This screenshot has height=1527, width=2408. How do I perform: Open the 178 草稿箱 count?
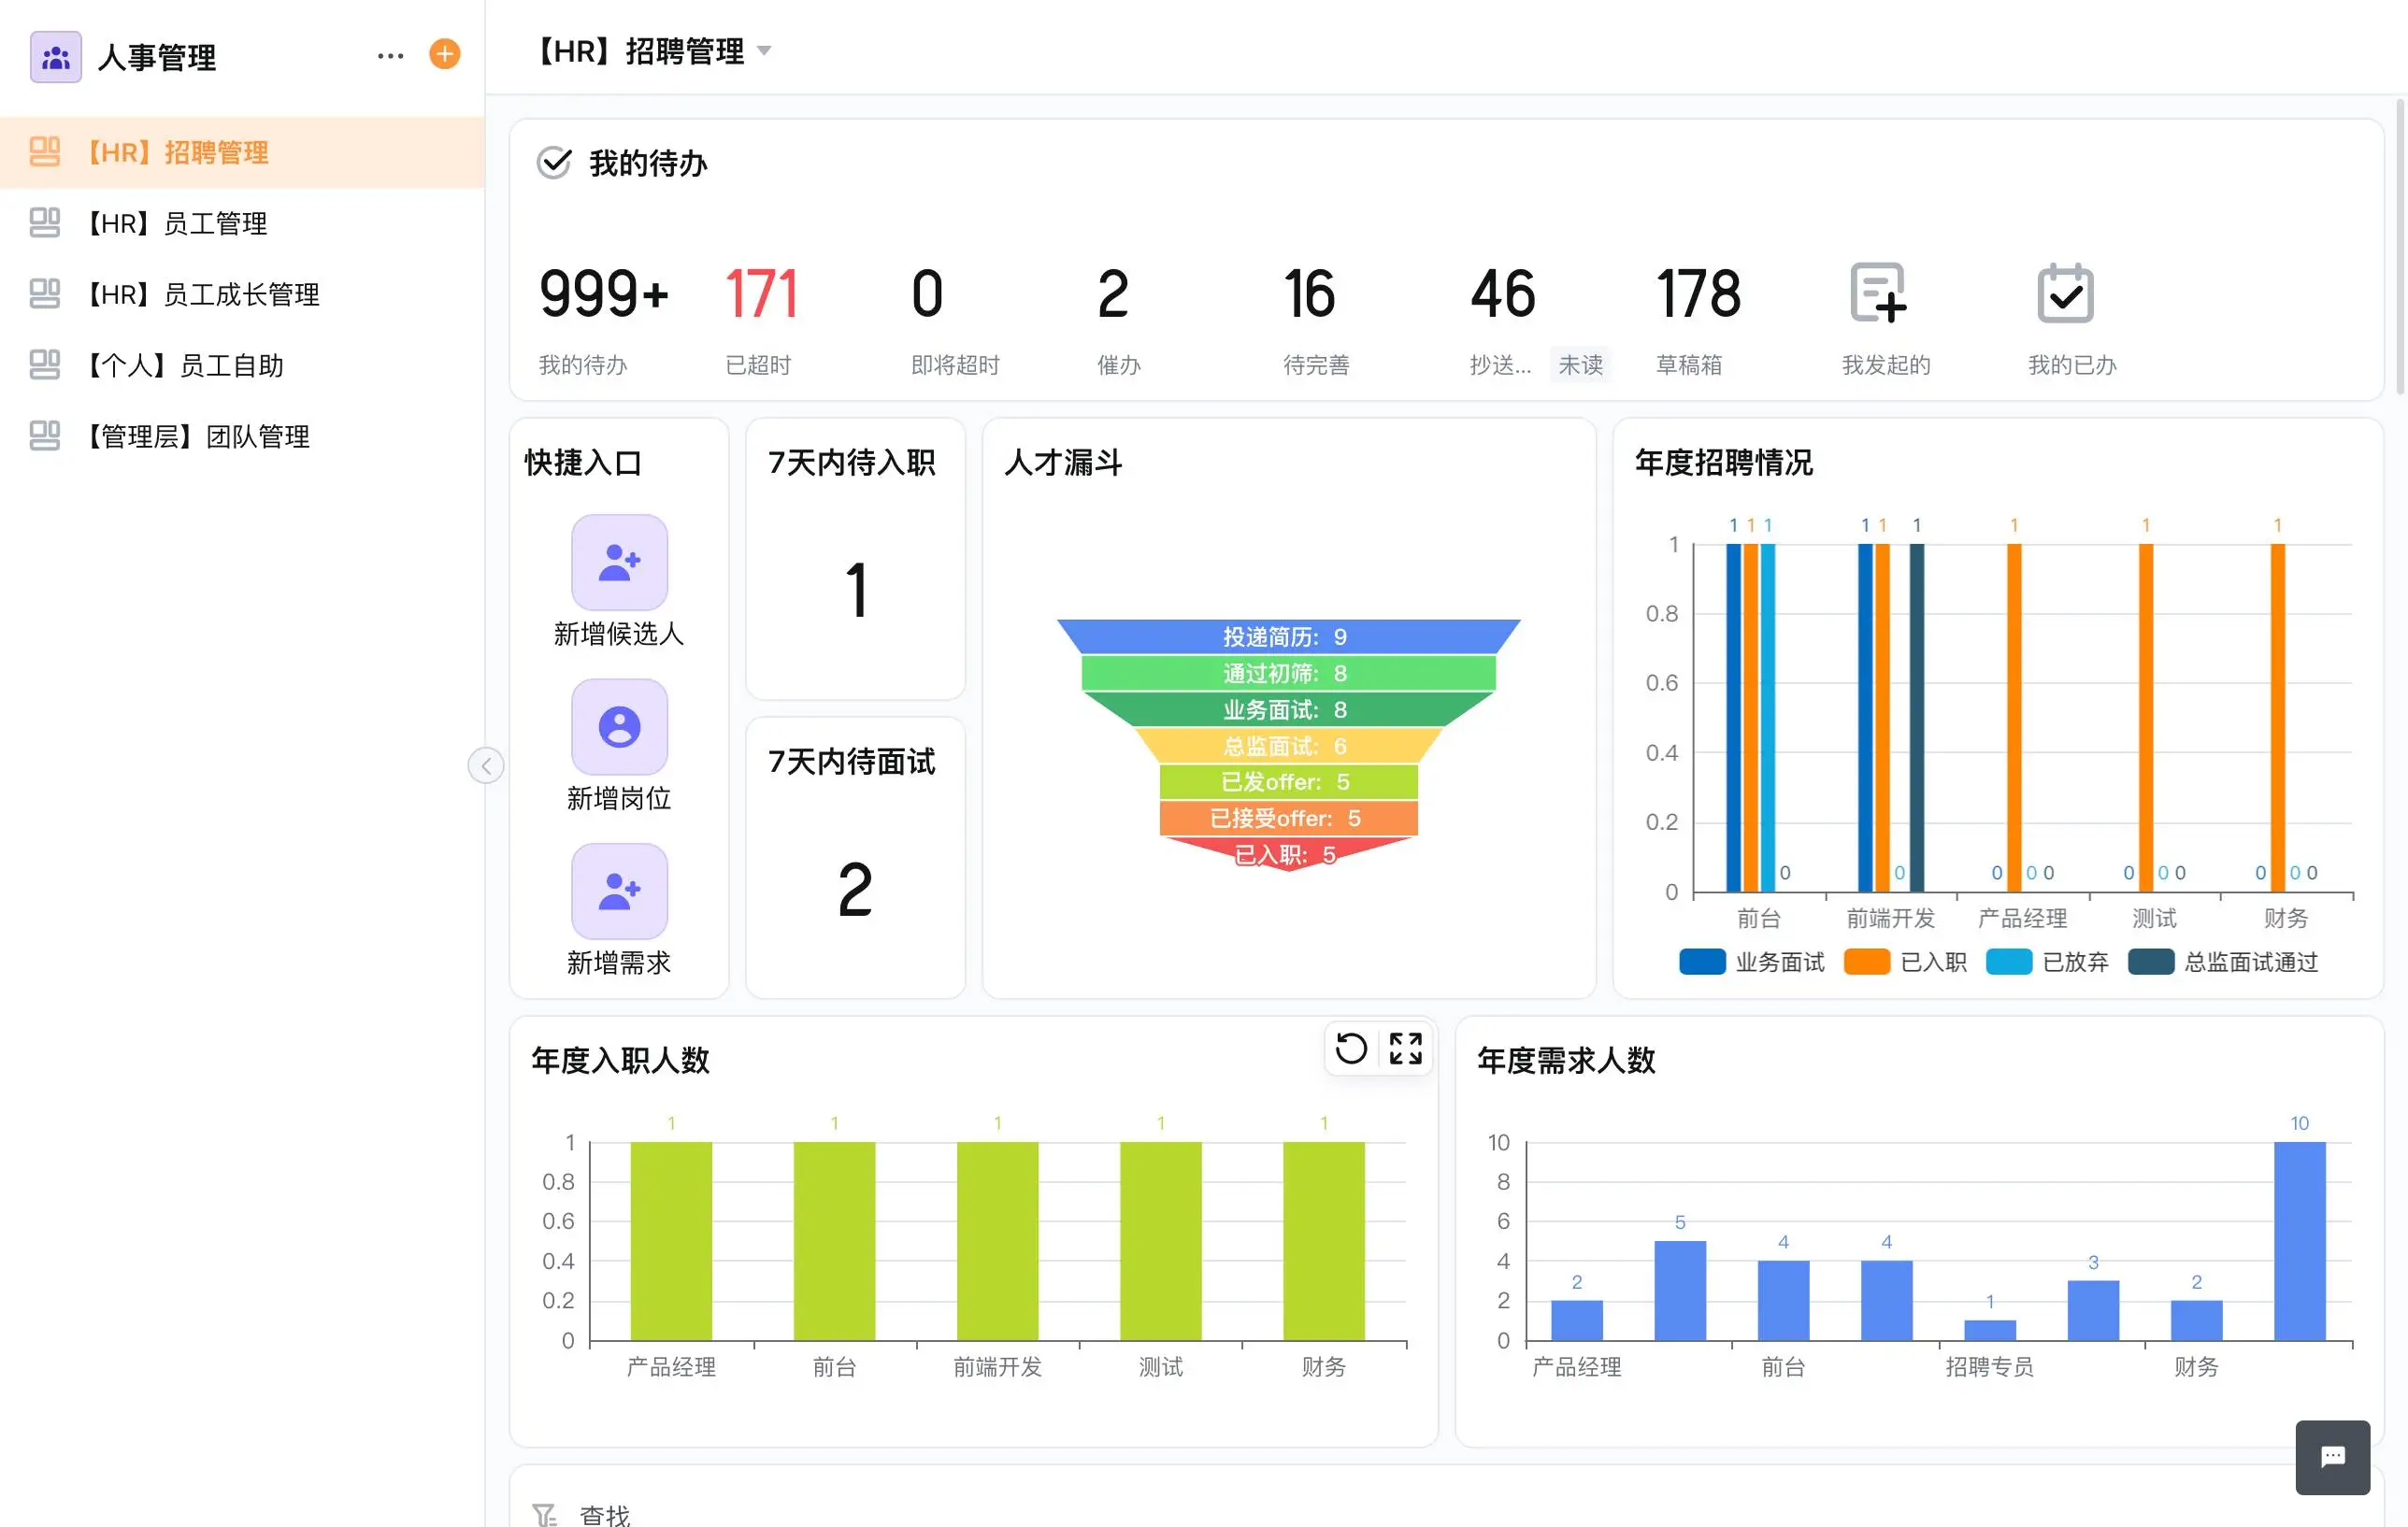coord(1698,294)
